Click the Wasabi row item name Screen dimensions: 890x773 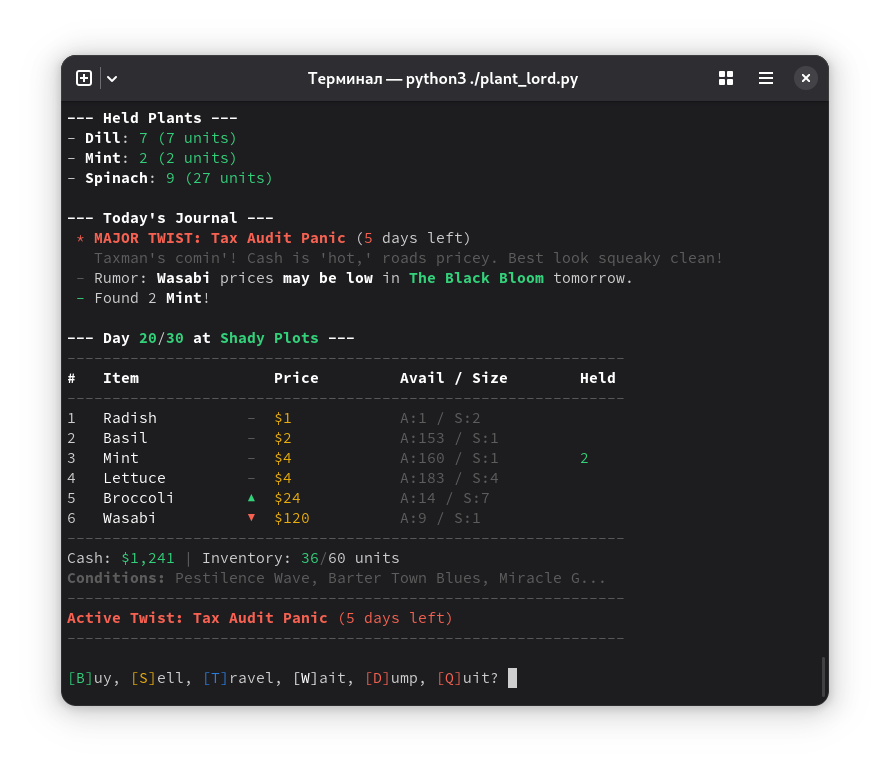129,518
